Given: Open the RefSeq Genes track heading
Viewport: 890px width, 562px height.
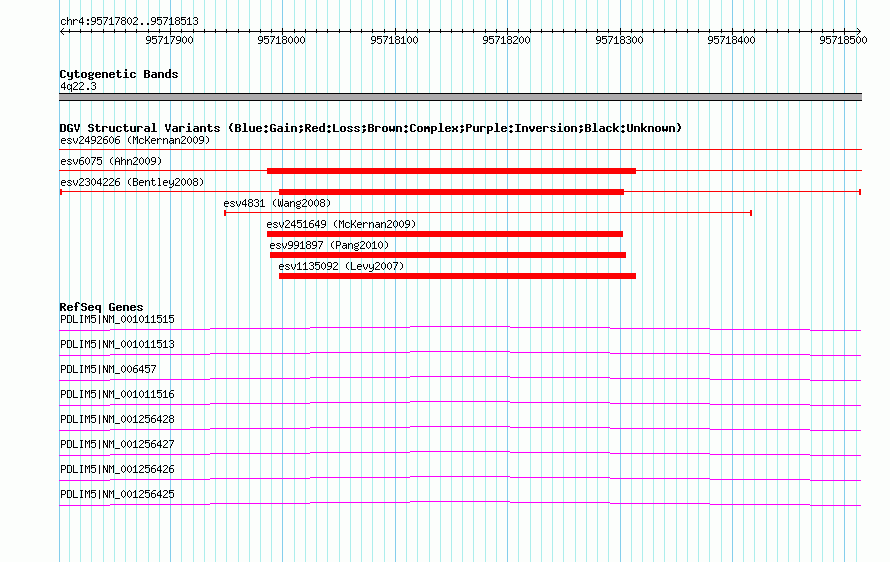Looking at the screenshot, I should [x=102, y=307].
